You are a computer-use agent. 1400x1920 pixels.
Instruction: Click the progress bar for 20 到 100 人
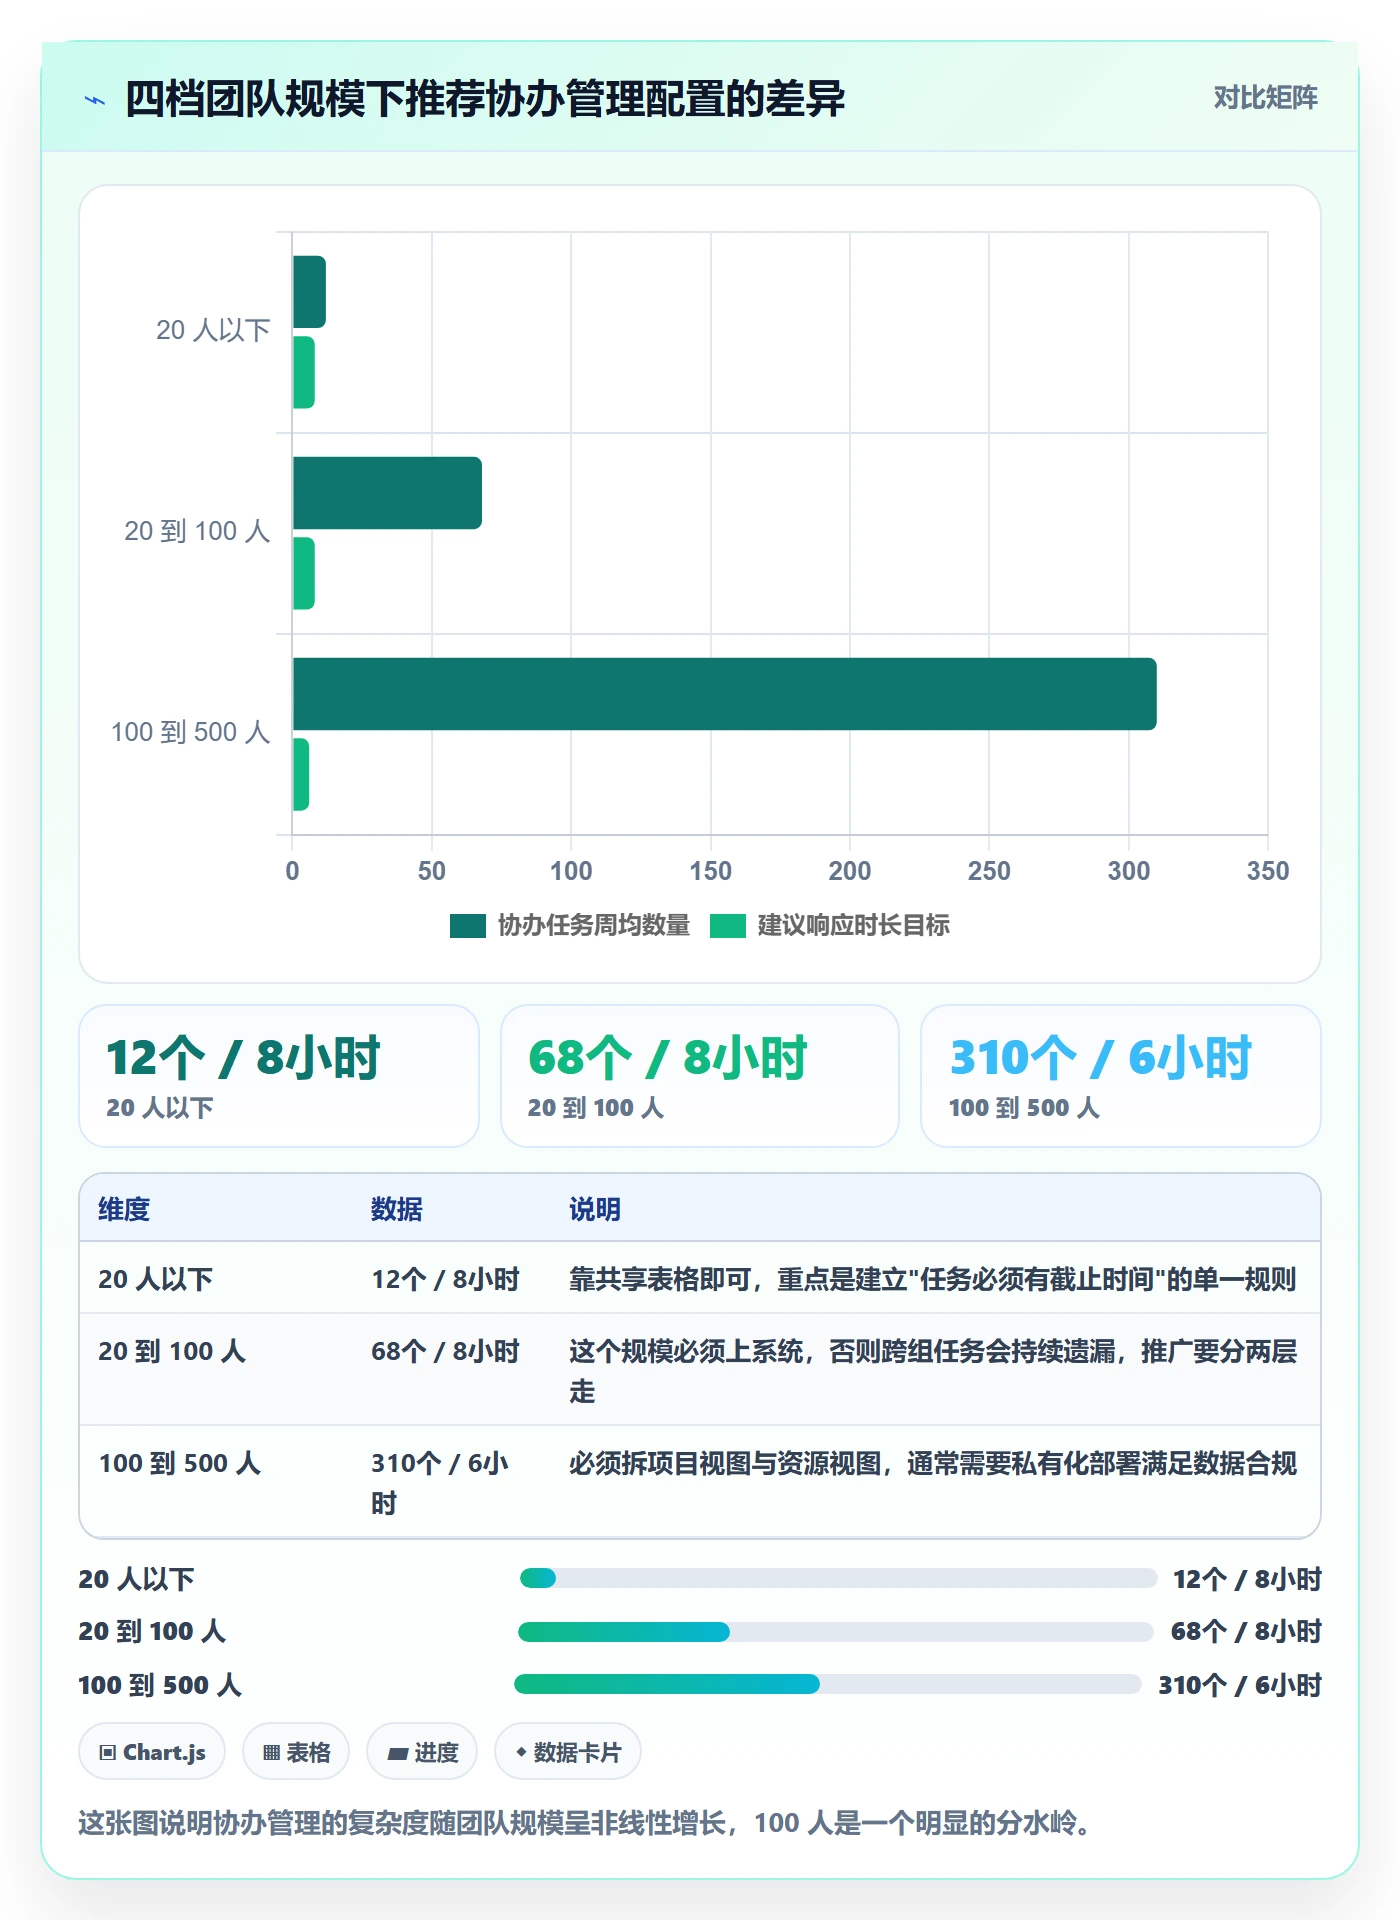pos(836,1632)
